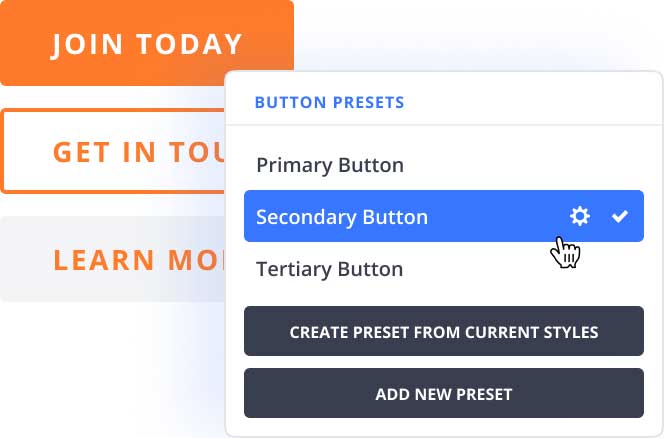Open Secondary Button preset settings gear
Viewport: 664px width, 438px height.
pos(579,216)
